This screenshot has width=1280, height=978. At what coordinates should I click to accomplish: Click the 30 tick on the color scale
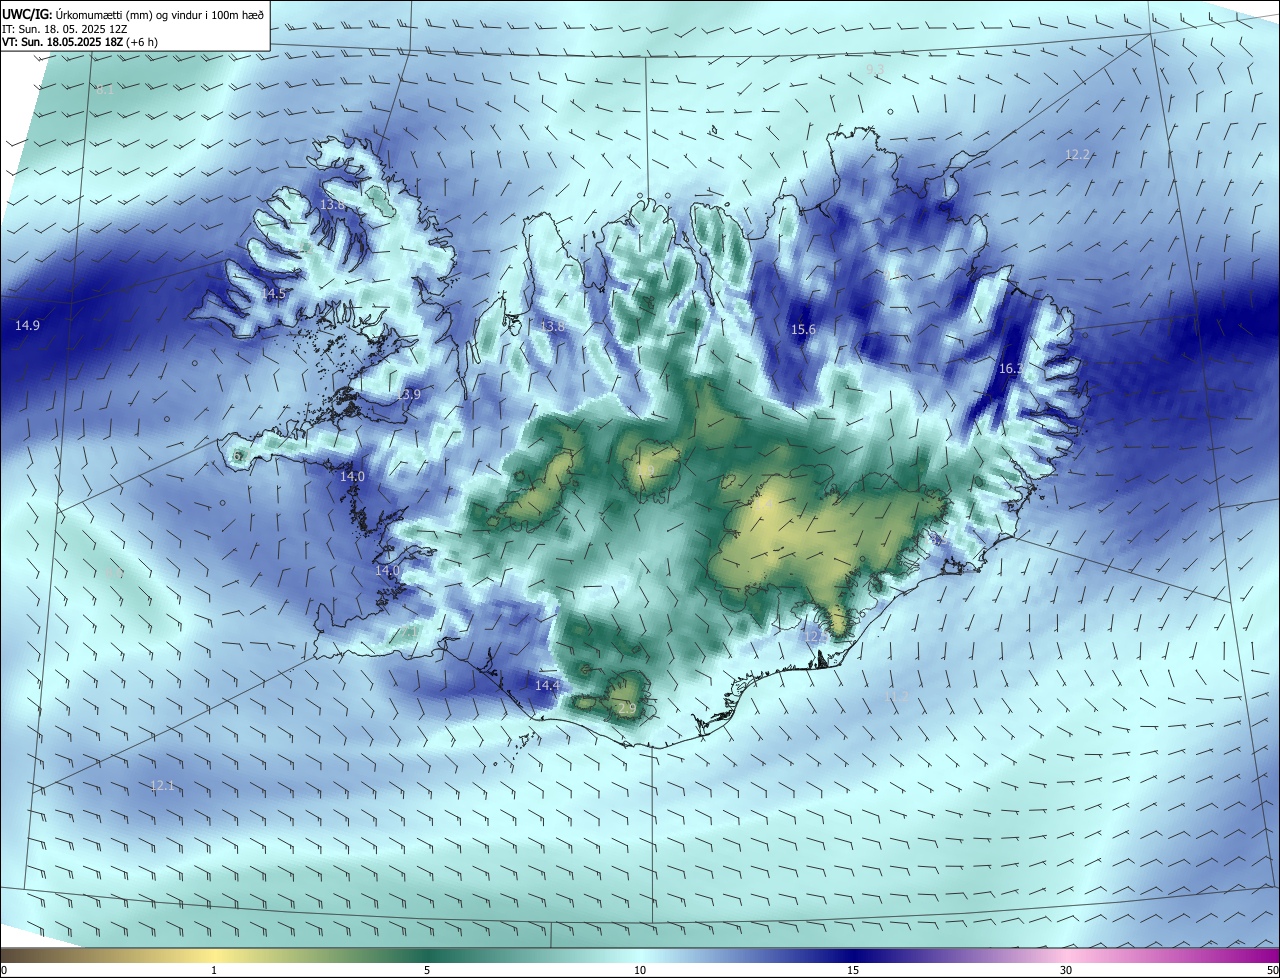(1066, 970)
